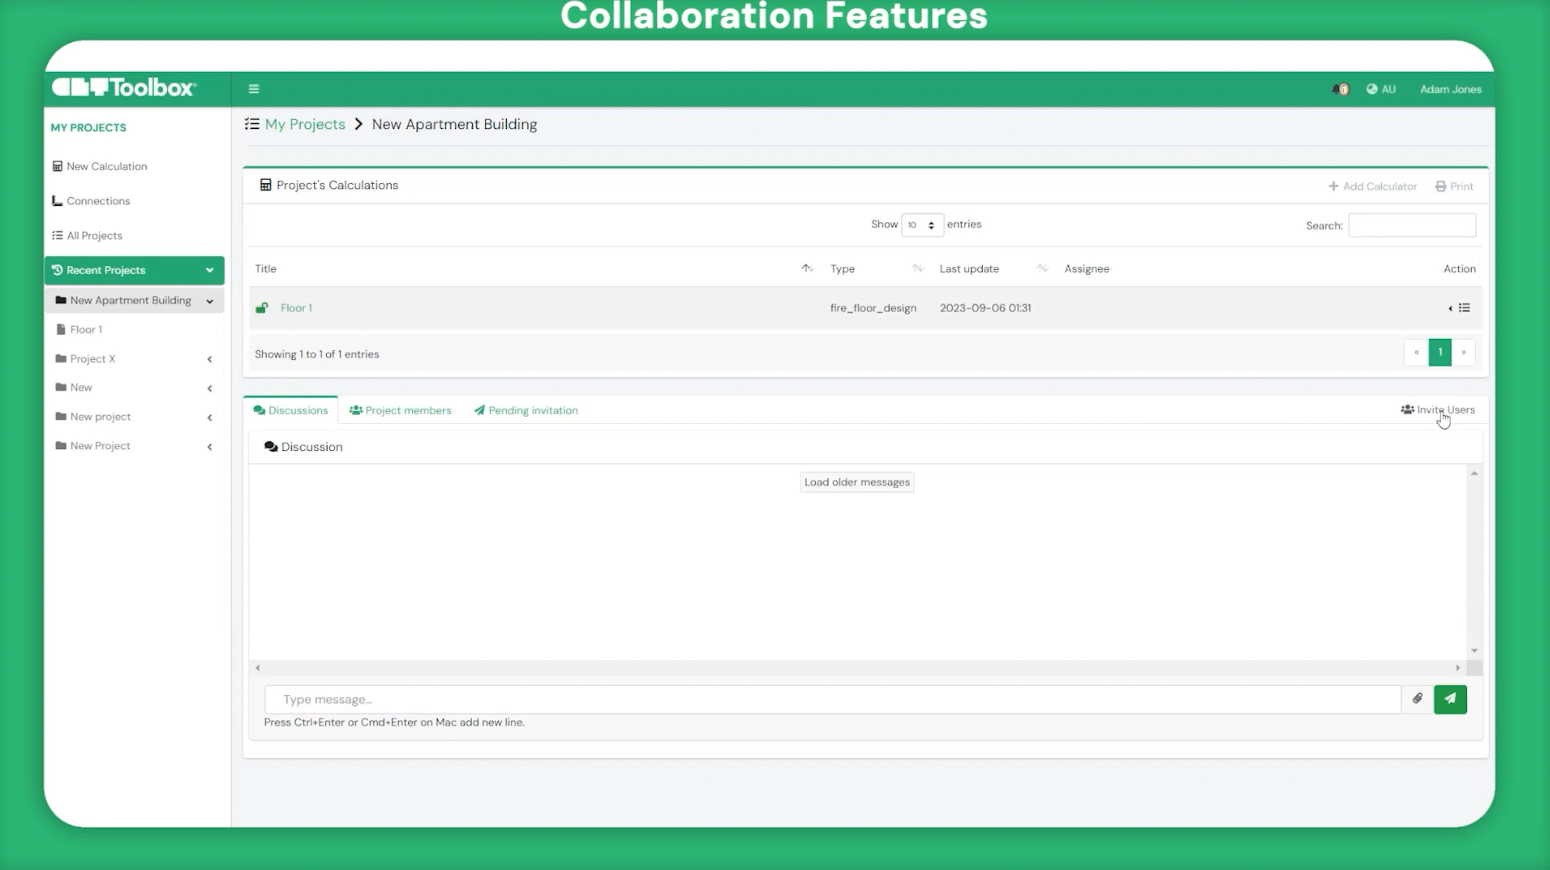Toggle sorting on the Last update column
This screenshot has width=1550, height=870.
(x=1040, y=268)
